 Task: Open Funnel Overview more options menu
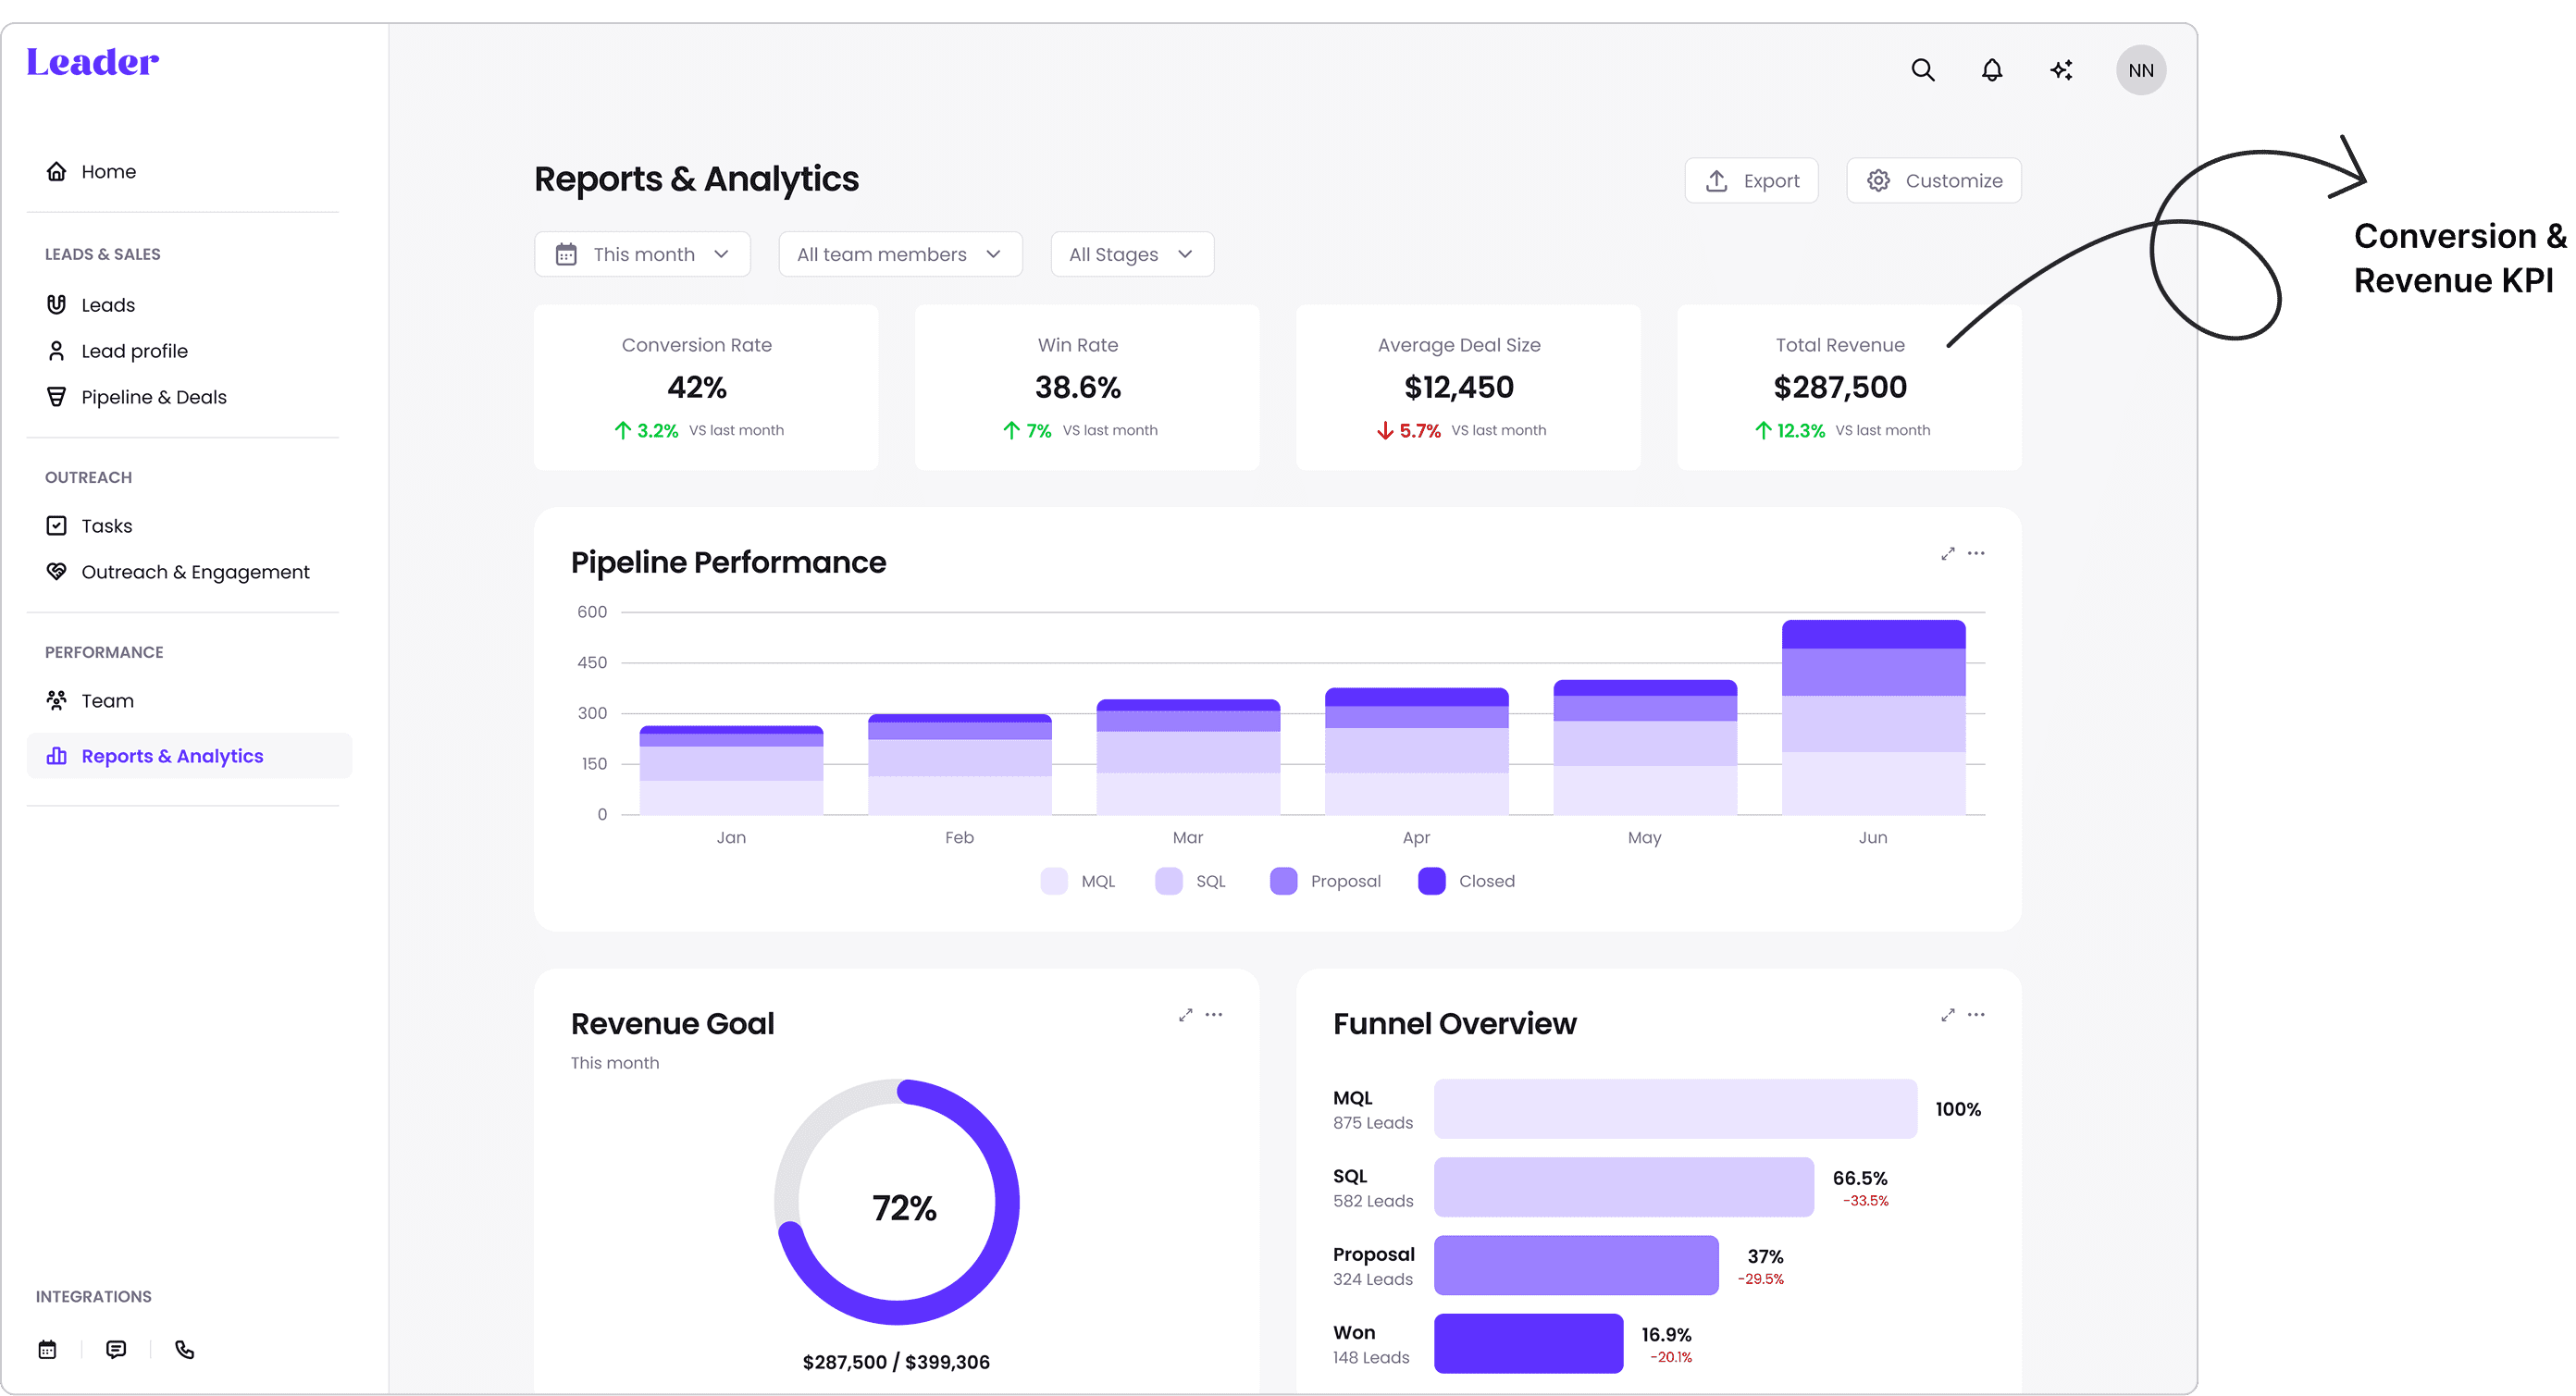pos(1976,1014)
